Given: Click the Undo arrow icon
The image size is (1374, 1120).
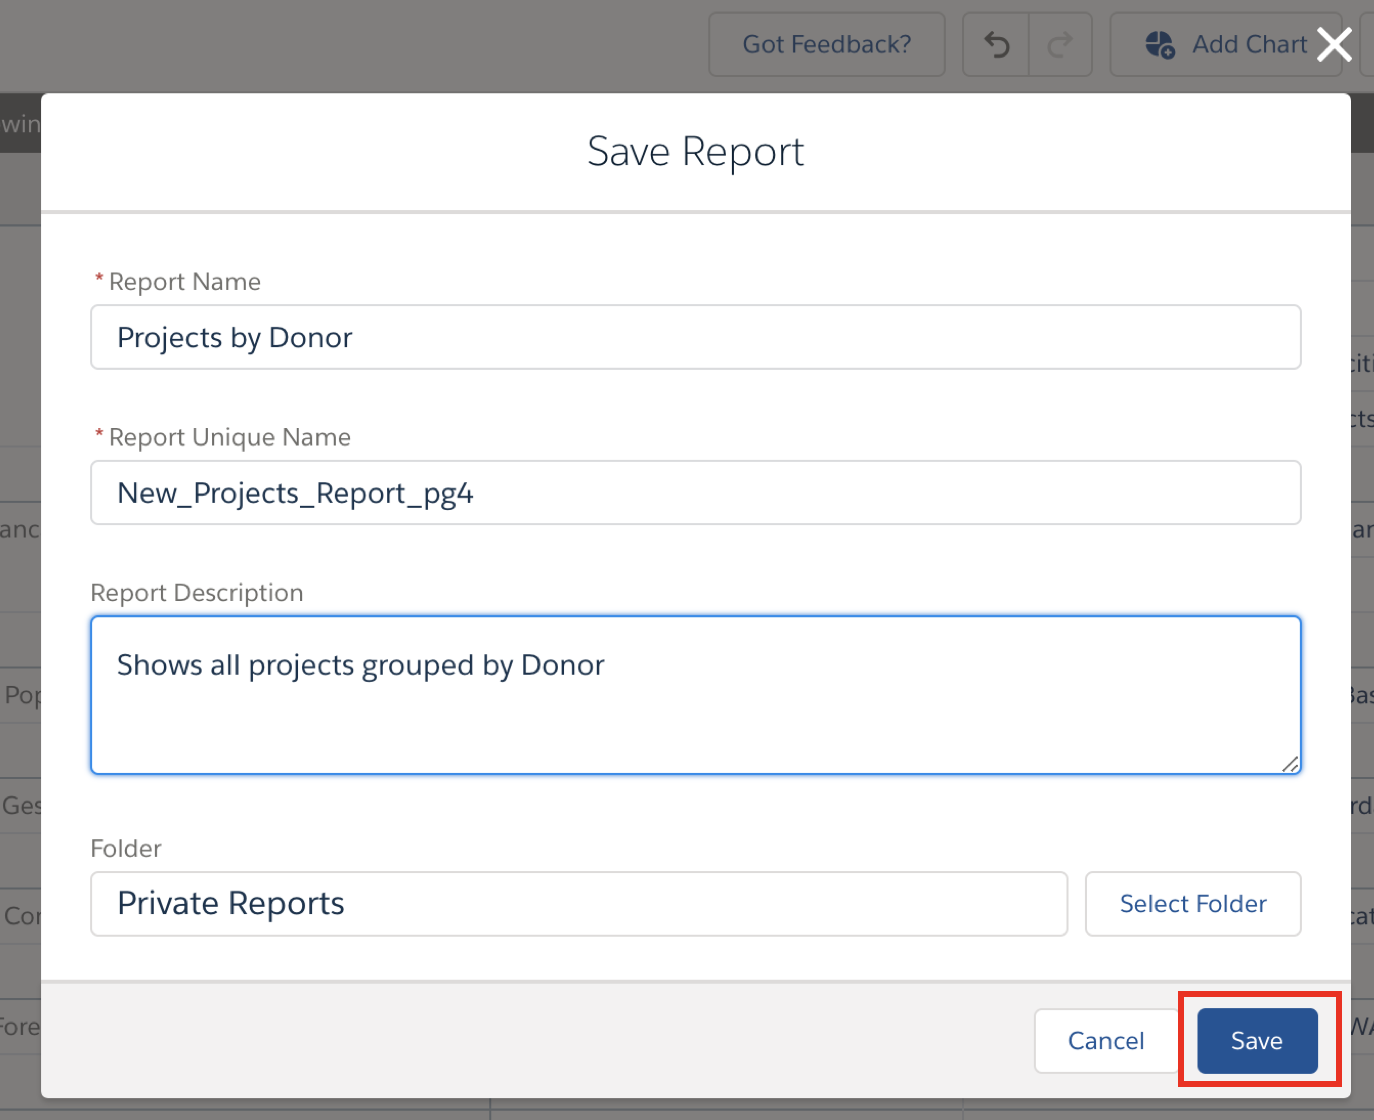Looking at the screenshot, I should (996, 44).
